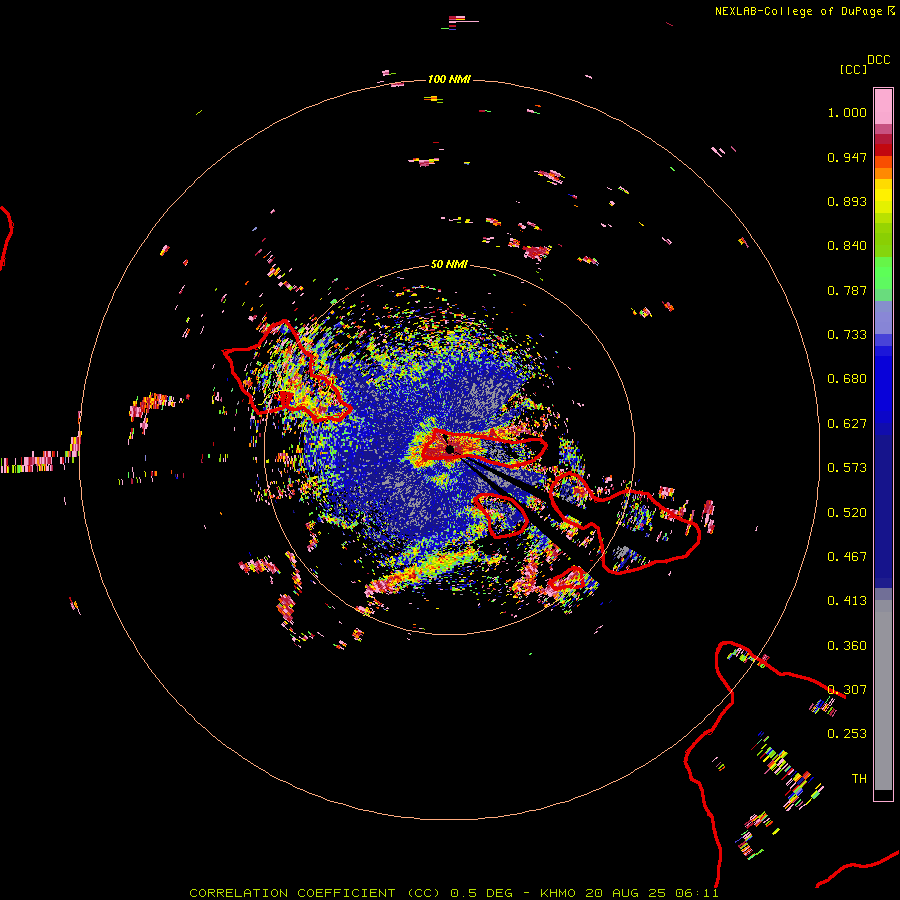Select the 0.893 scale value

(x=847, y=201)
